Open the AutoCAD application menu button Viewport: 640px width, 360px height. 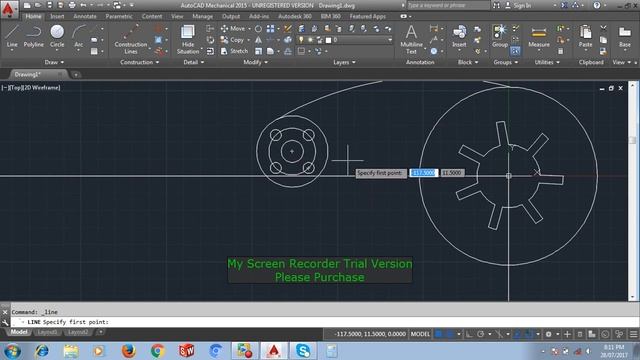9,9
